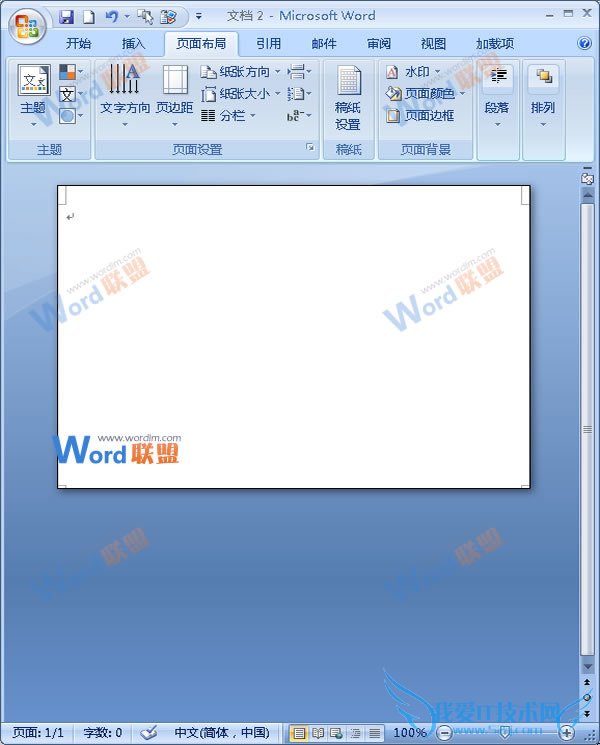
Task: Click the rightmost quick access toolbar icon
Action: pyautogui.click(x=168, y=17)
